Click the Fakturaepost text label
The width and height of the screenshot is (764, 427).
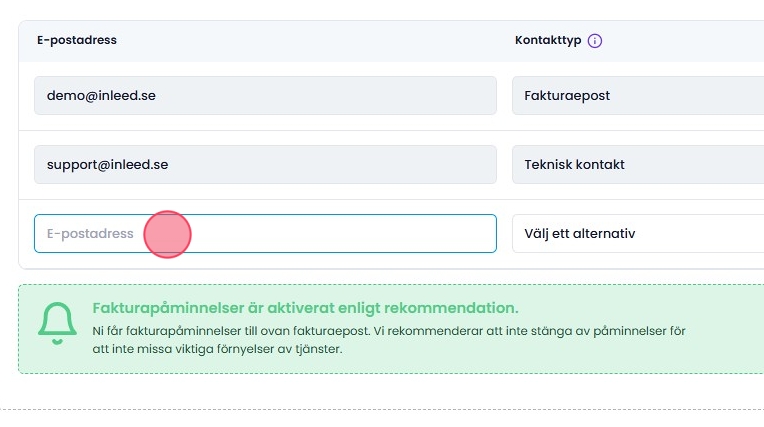567,96
